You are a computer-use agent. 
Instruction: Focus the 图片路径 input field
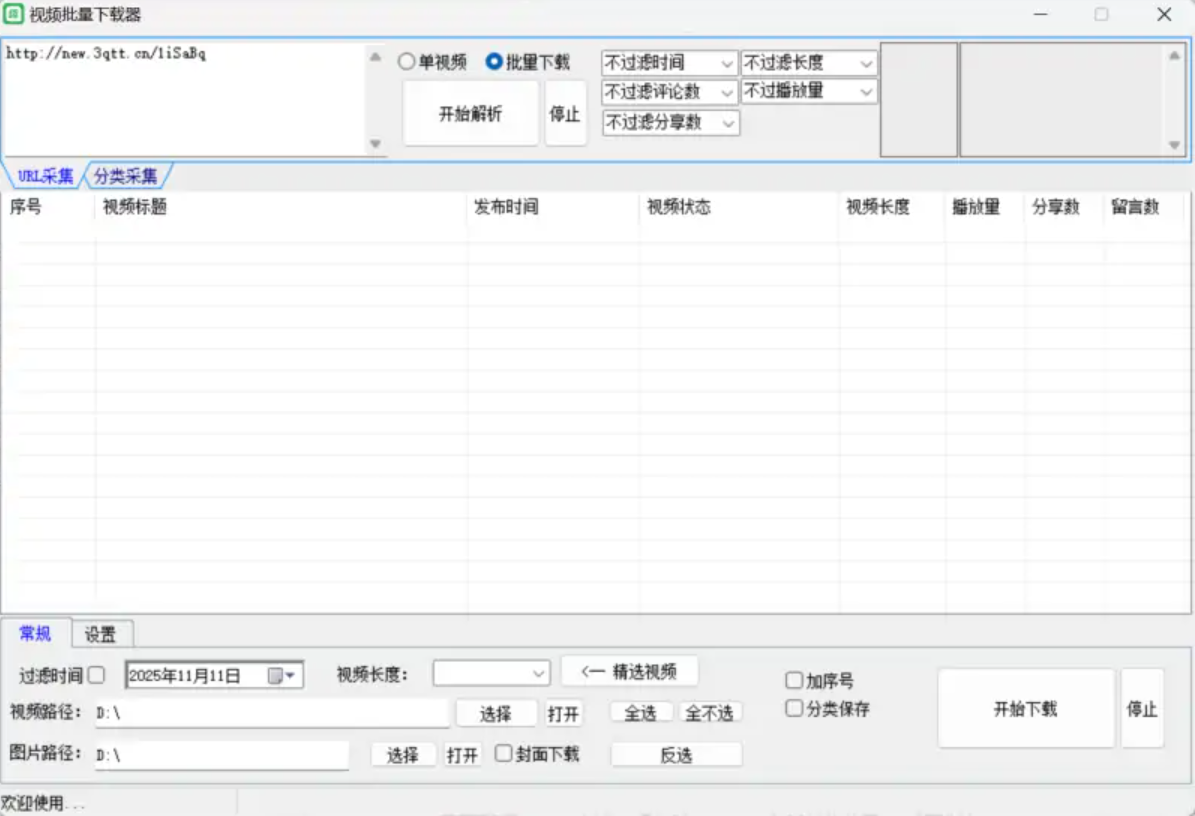tap(222, 754)
